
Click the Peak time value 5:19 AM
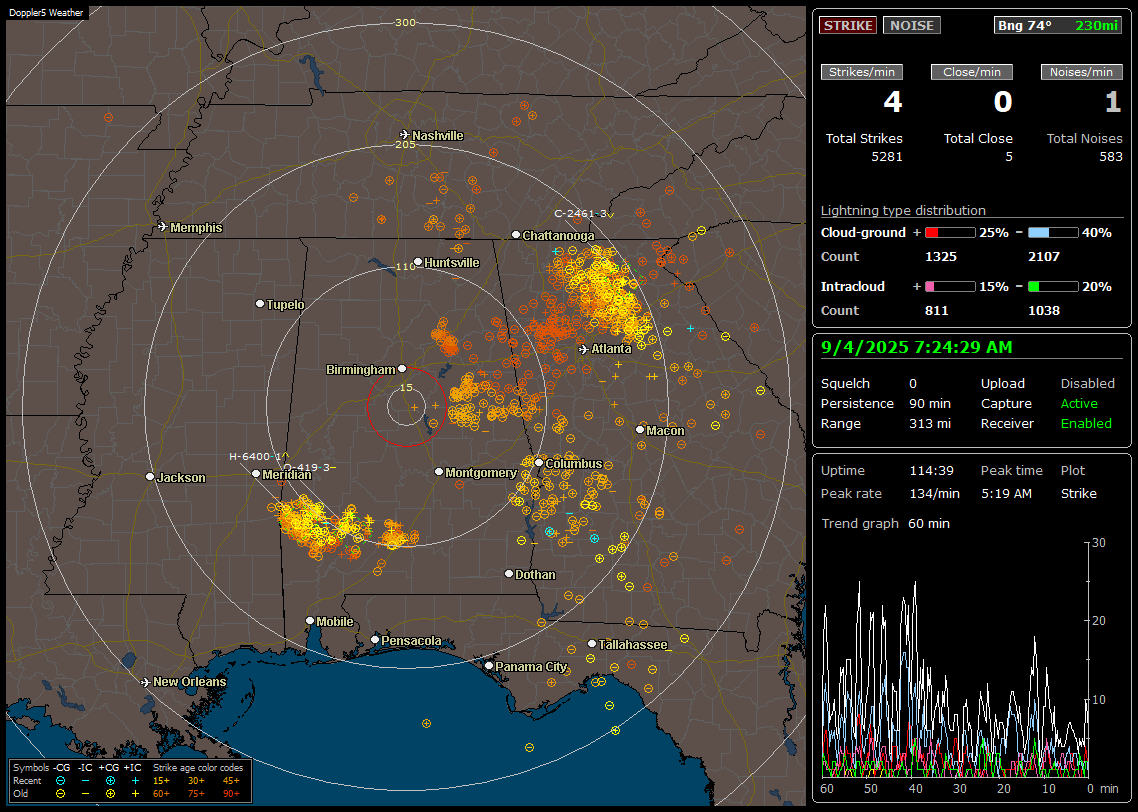tap(1006, 493)
